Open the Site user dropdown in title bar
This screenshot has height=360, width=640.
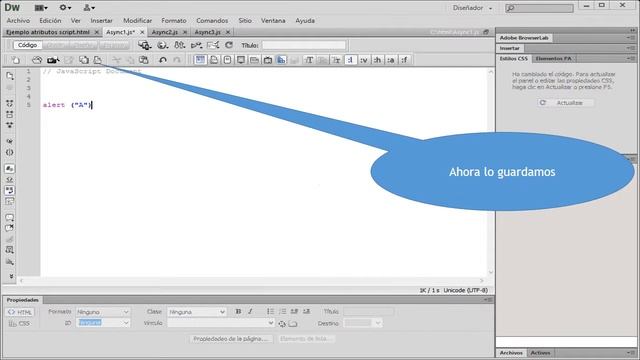pyautogui.click(x=89, y=8)
